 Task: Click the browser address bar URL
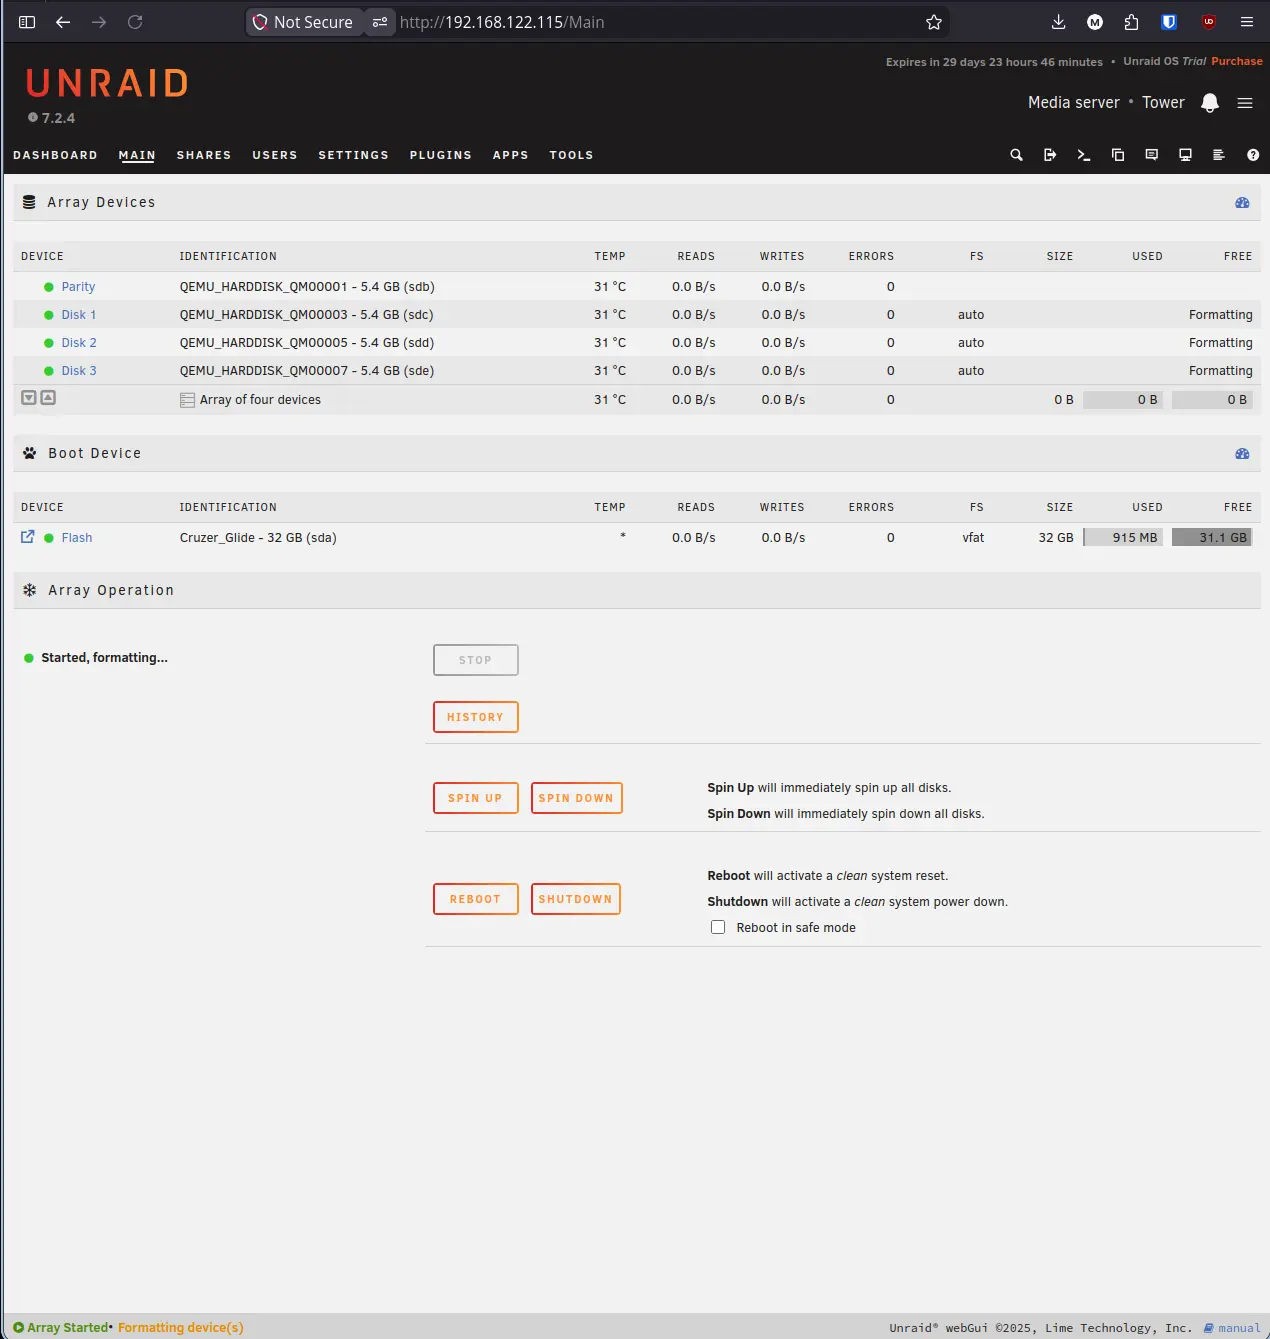502,22
